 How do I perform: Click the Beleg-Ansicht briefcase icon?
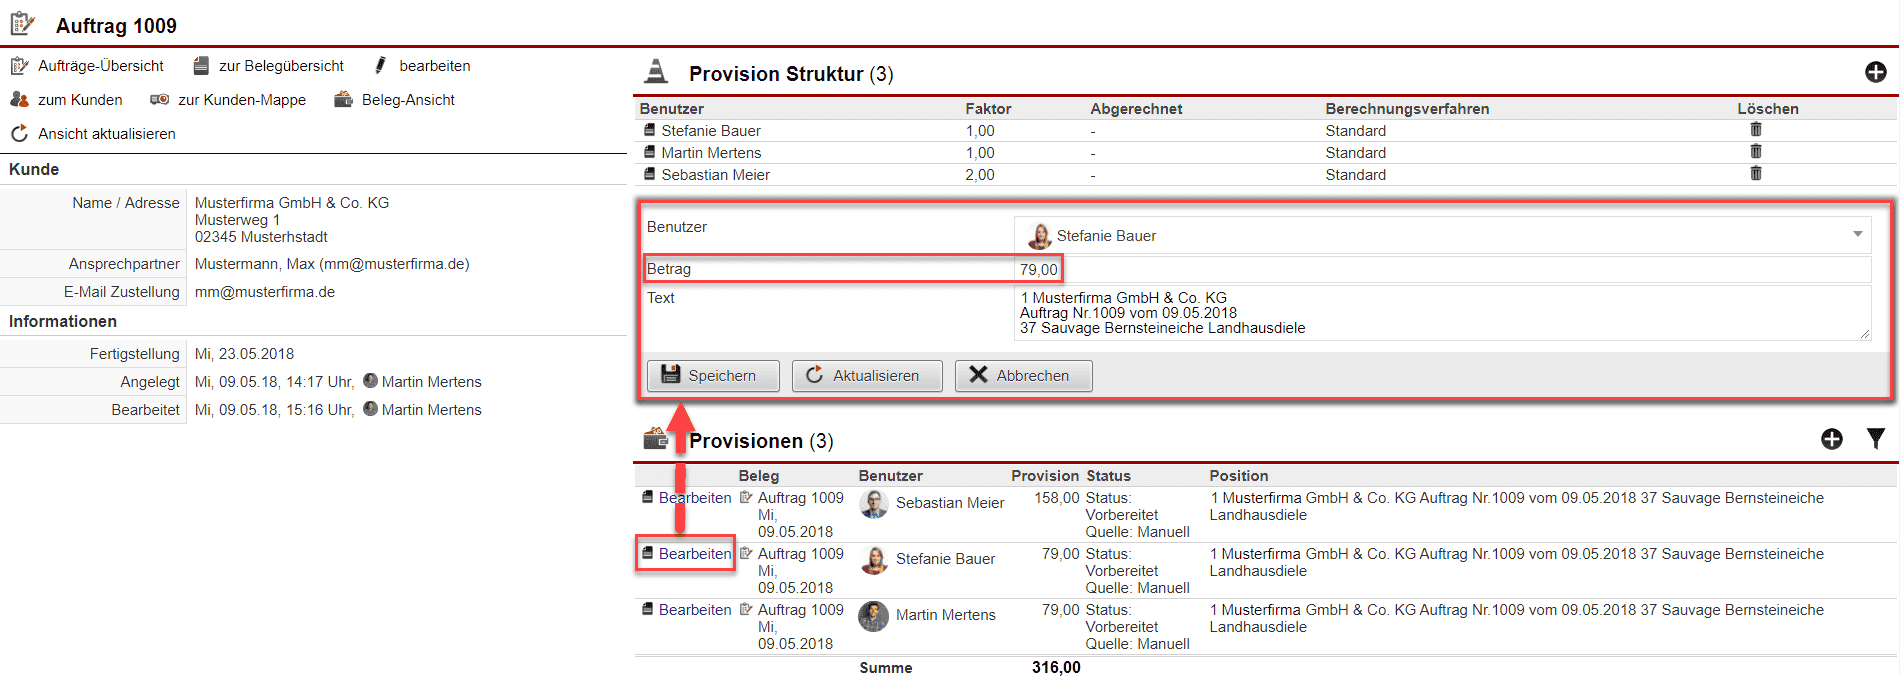coord(343,99)
